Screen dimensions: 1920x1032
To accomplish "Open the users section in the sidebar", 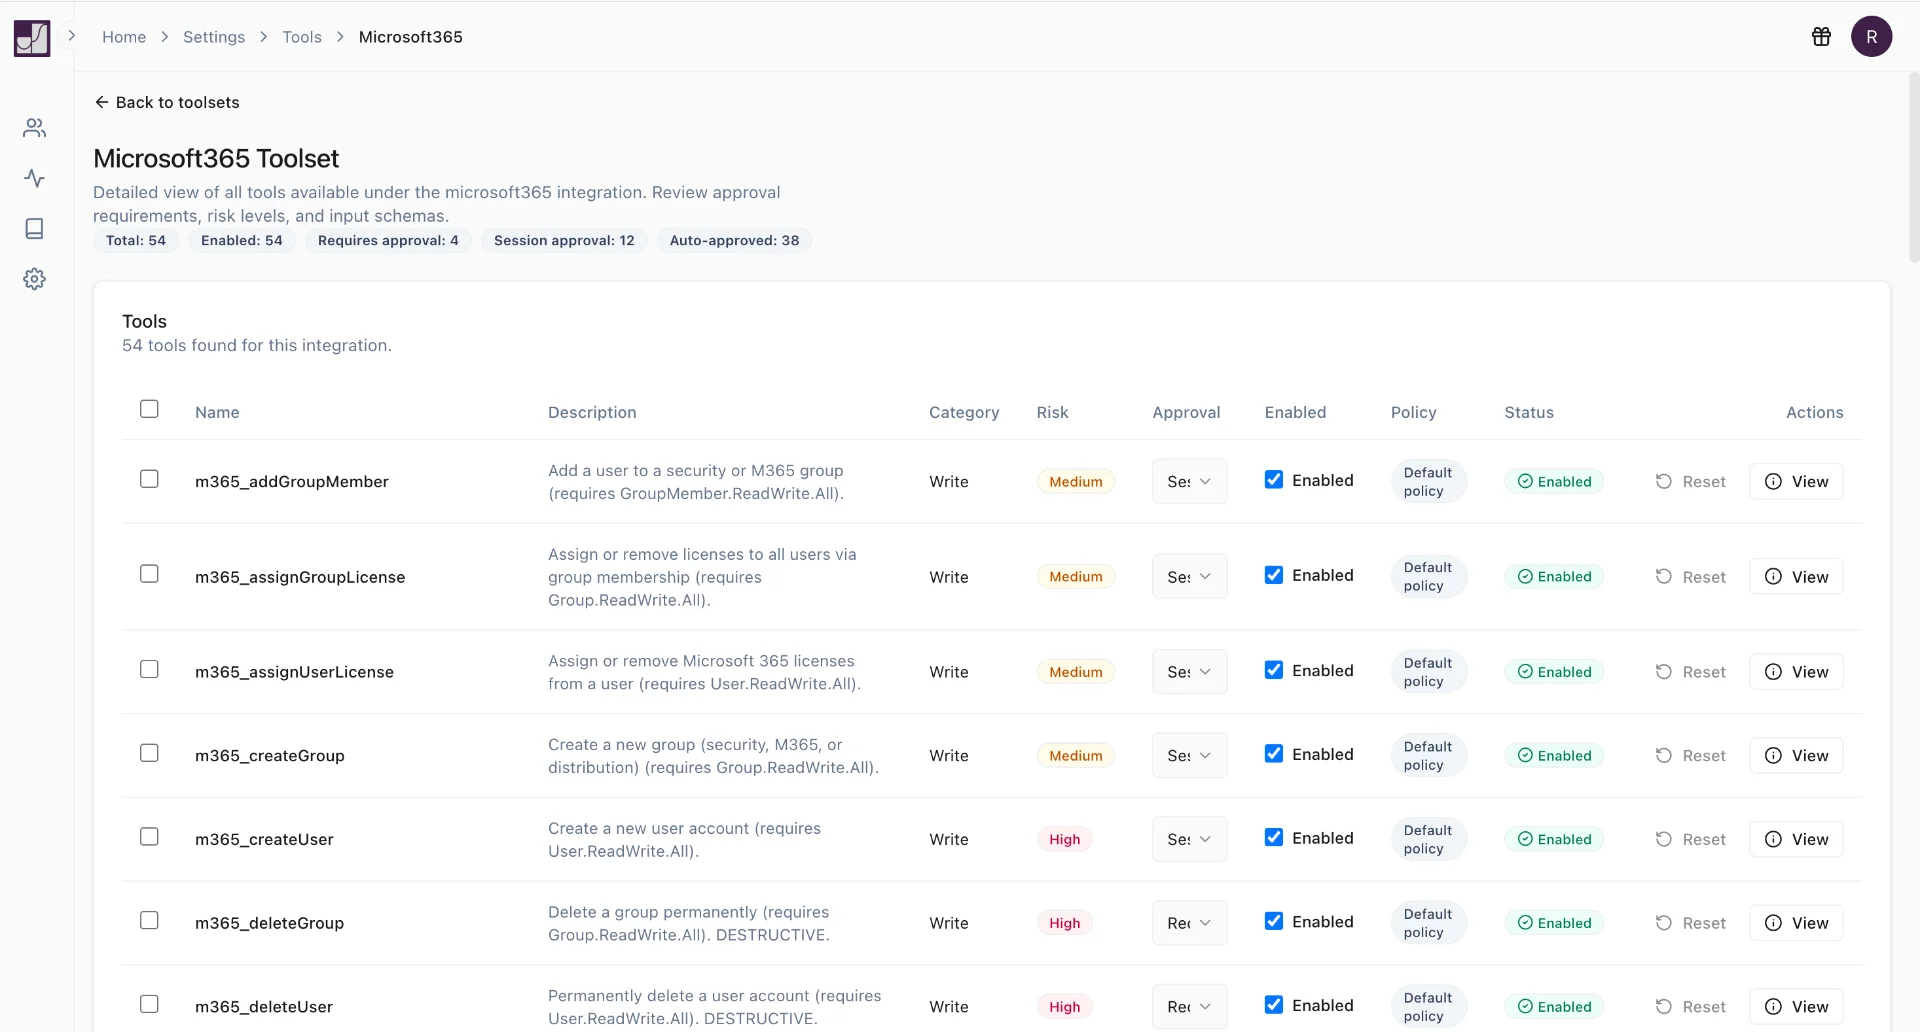I will (x=34, y=128).
